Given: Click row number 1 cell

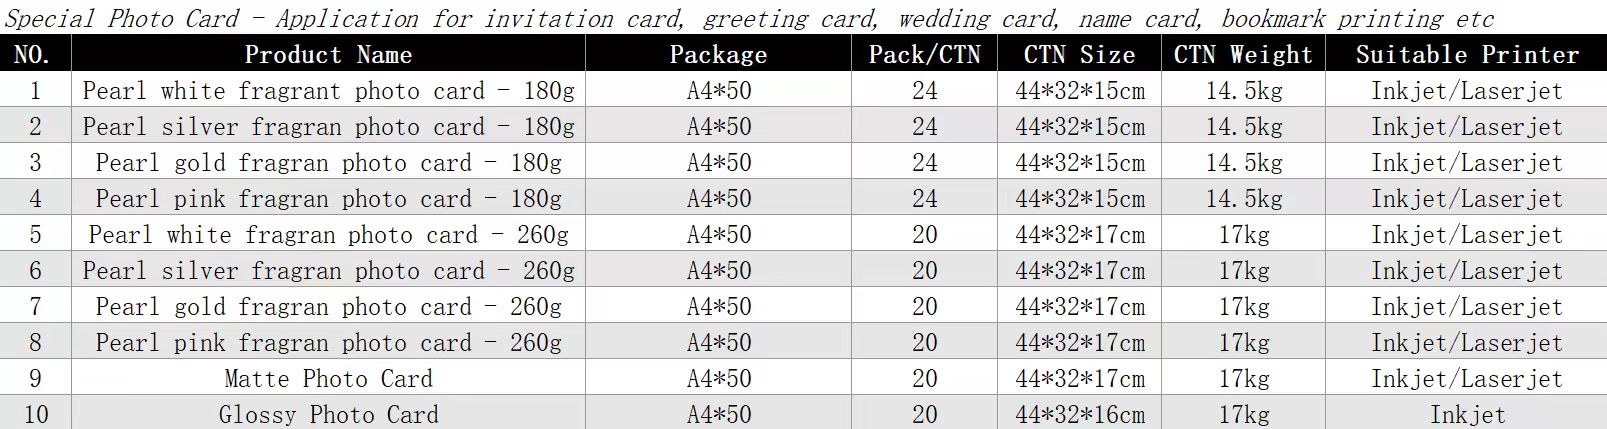Looking at the screenshot, I should (36, 91).
